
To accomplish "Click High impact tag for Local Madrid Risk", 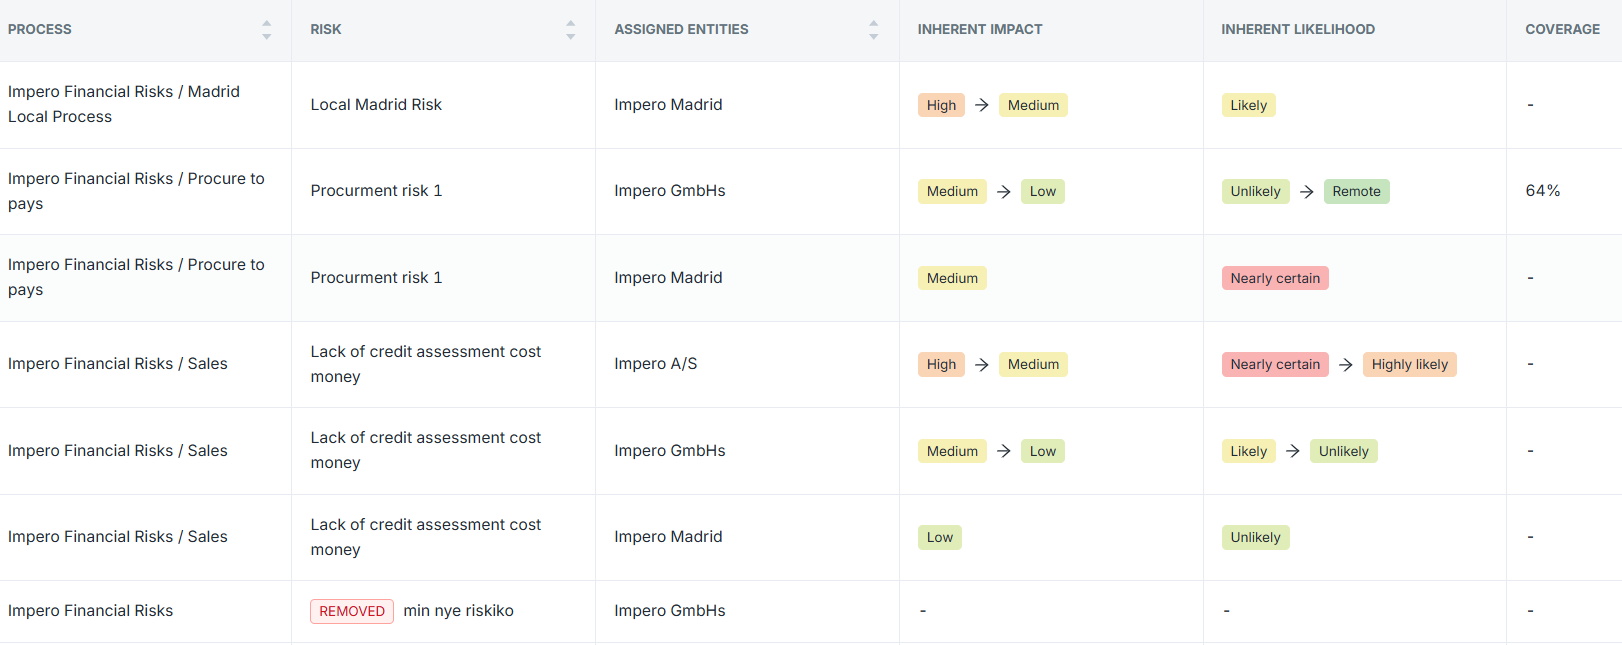I will pos(941,105).
